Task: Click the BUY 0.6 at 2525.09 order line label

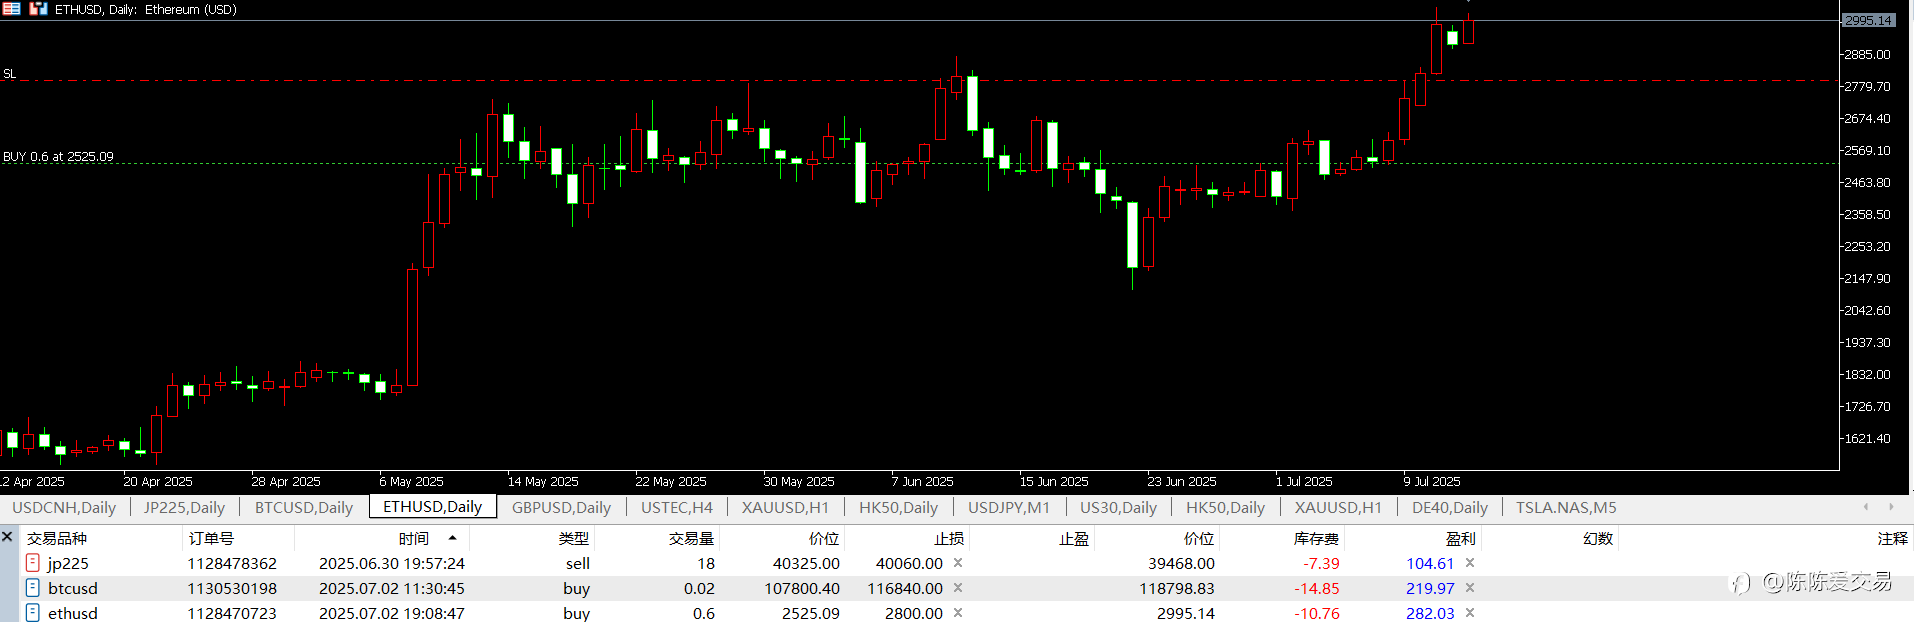Action: 58,156
